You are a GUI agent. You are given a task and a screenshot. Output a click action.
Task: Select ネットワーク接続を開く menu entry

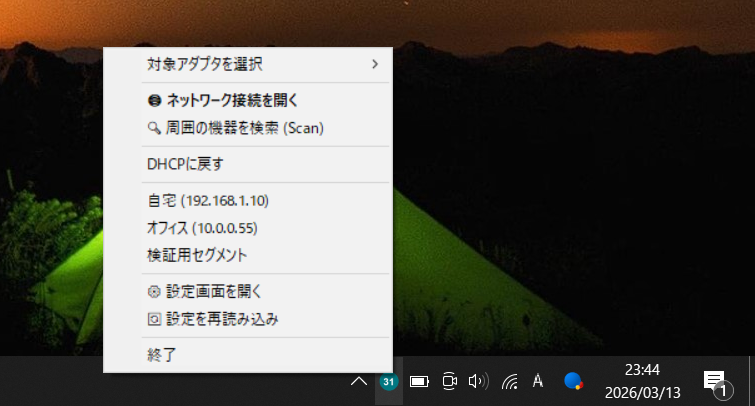[230, 100]
